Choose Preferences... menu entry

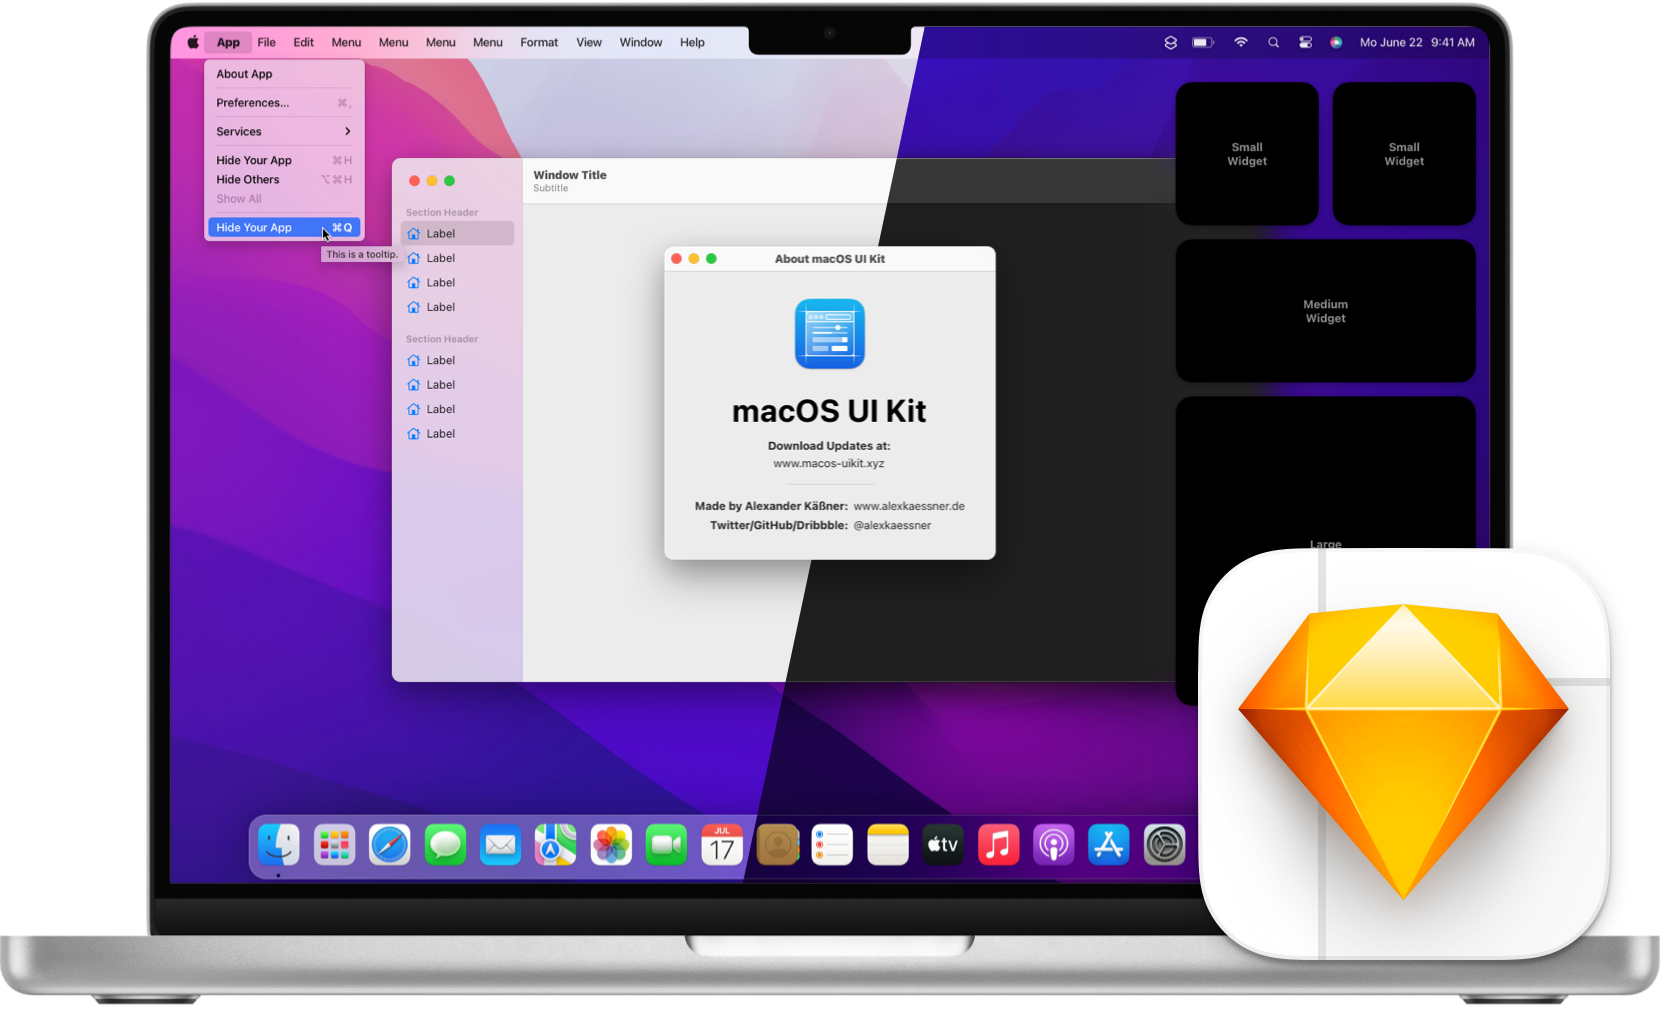point(284,103)
